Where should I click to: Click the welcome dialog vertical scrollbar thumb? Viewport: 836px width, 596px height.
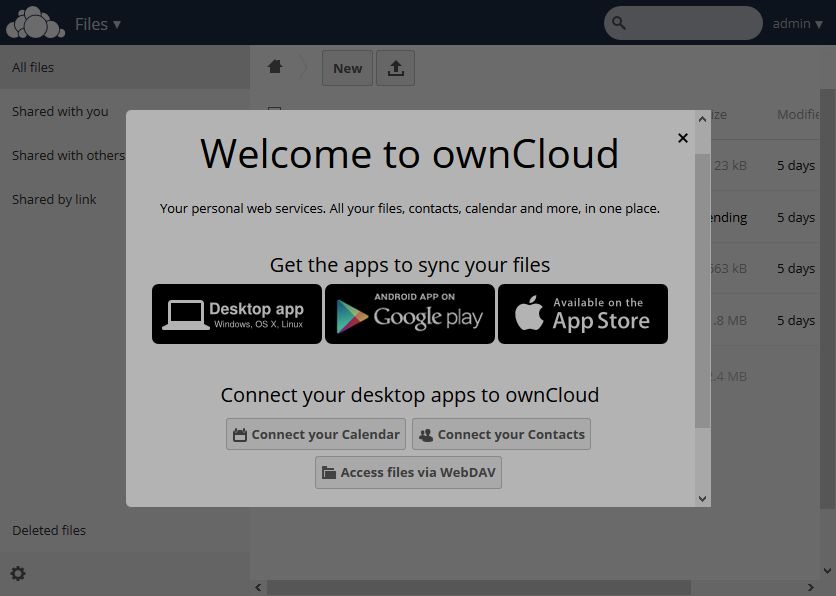coord(702,291)
